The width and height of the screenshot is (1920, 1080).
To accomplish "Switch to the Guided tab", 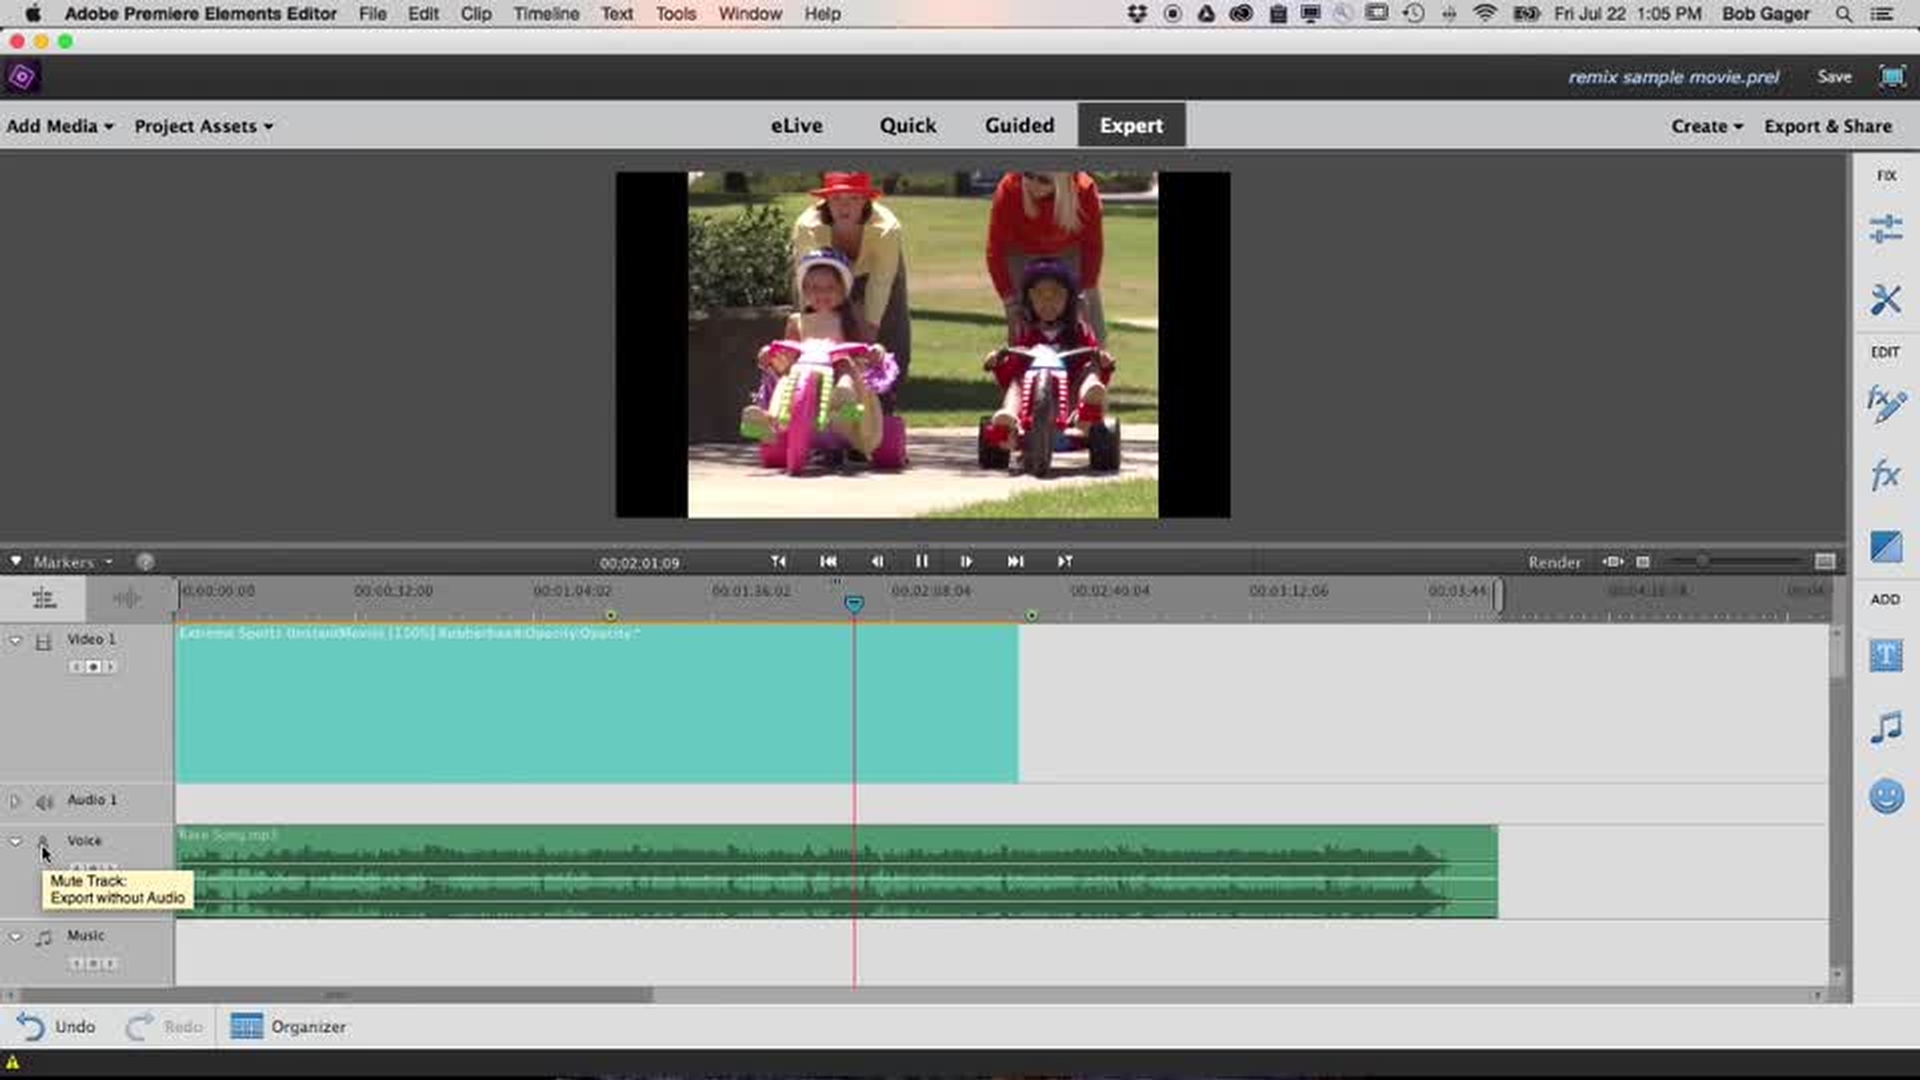I will [x=1019, y=126].
